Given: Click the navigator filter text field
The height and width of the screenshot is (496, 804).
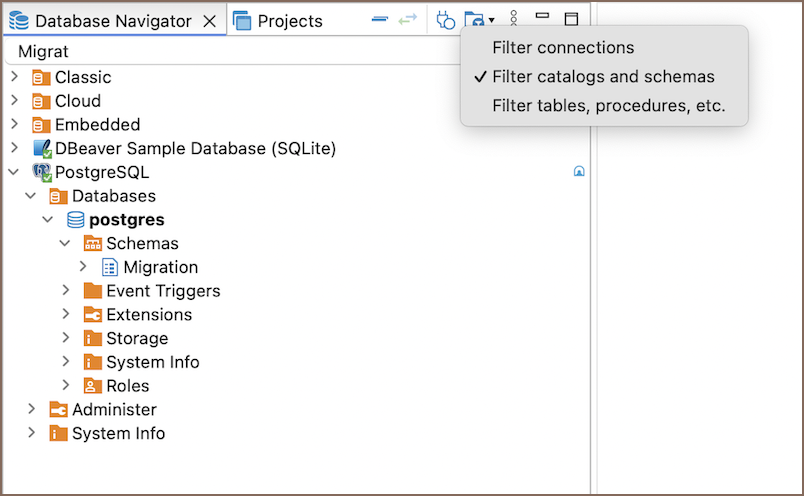Looking at the screenshot, I should [x=230, y=51].
